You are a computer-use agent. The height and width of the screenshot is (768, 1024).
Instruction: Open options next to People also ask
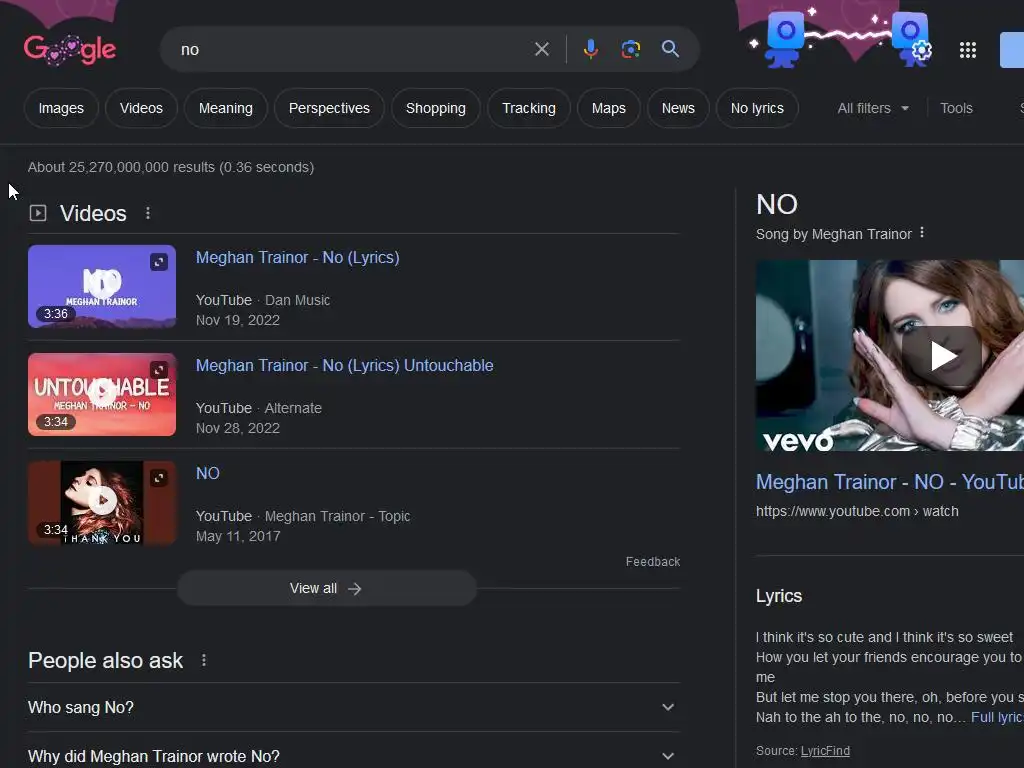click(x=204, y=660)
